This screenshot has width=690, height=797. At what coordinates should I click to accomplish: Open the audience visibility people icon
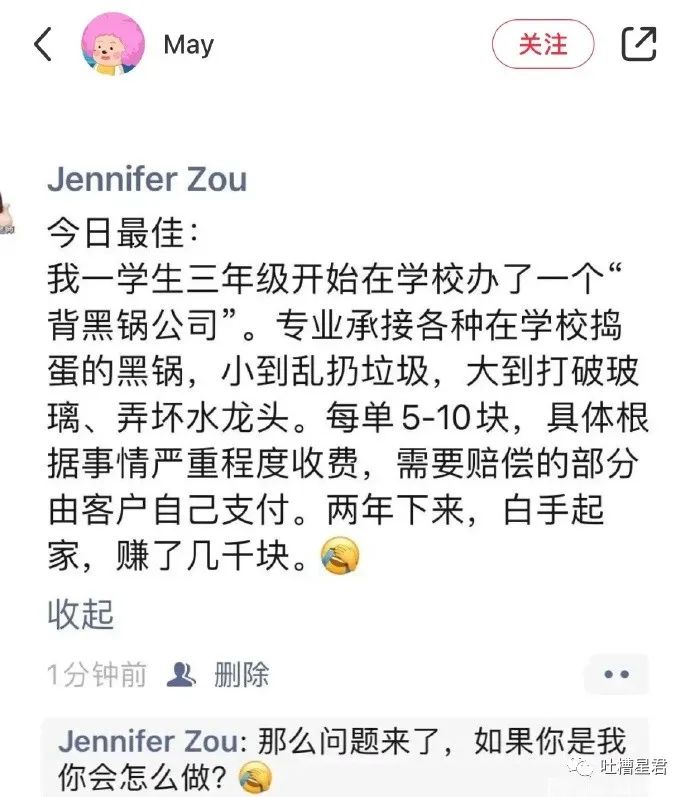[x=181, y=675]
